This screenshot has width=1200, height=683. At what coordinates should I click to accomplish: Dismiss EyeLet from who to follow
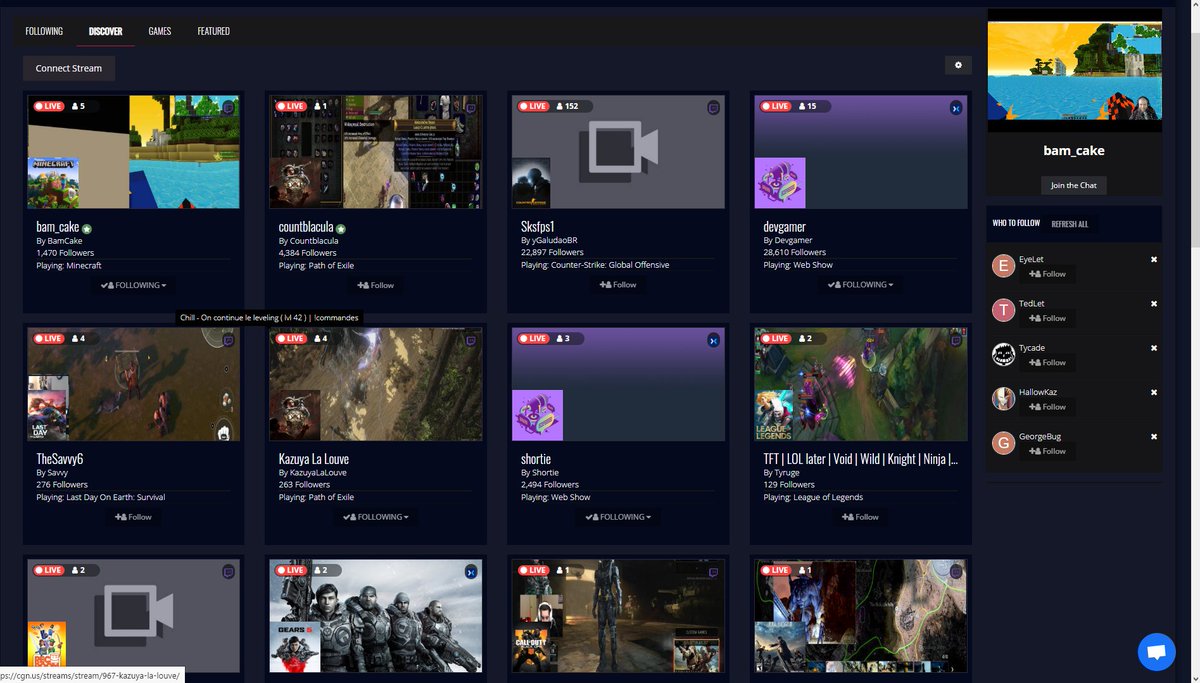tap(1154, 260)
